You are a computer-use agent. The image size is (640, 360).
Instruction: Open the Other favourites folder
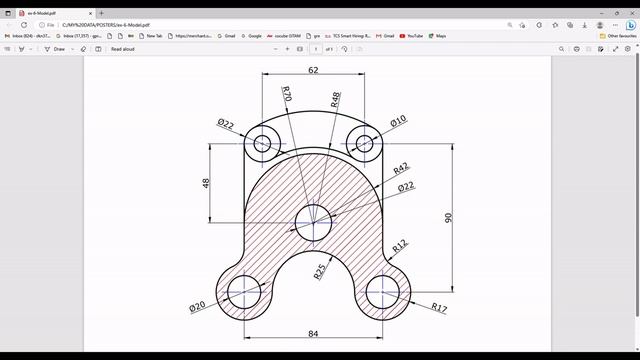[x=618, y=36]
